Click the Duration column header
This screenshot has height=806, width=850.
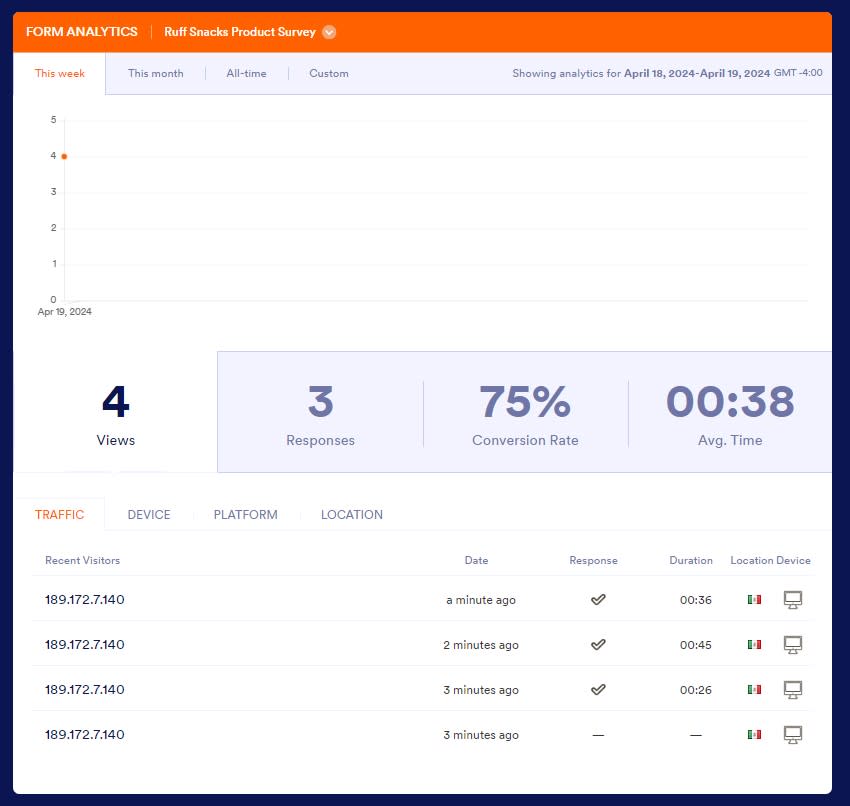[691, 560]
